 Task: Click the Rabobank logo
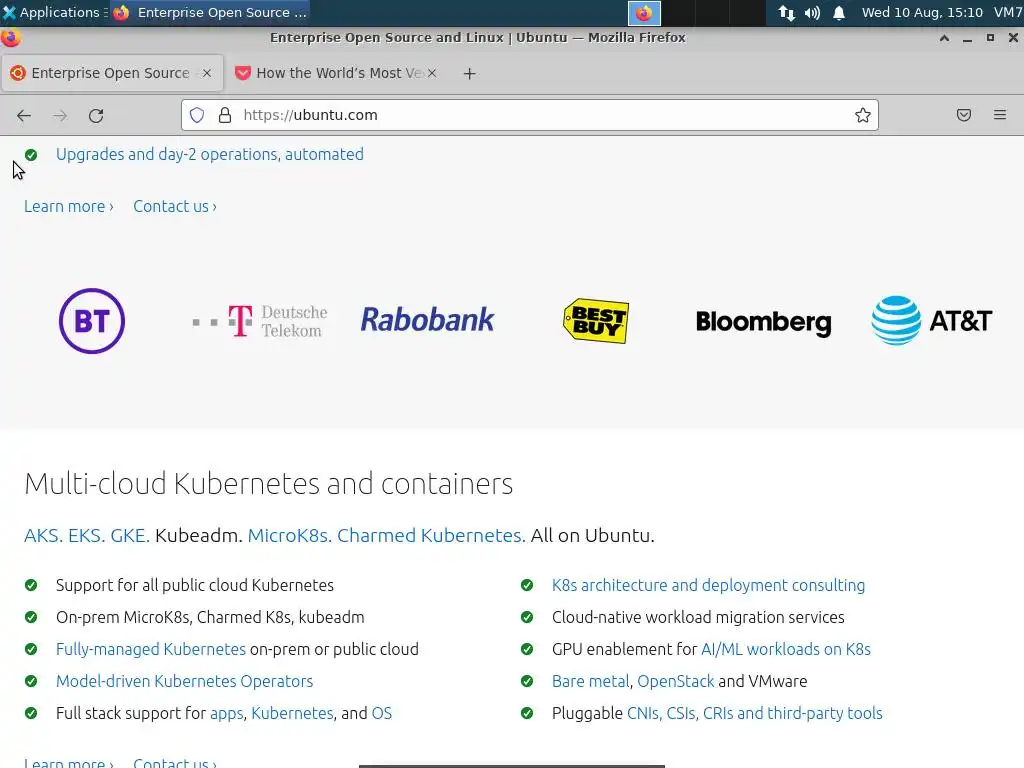[428, 319]
